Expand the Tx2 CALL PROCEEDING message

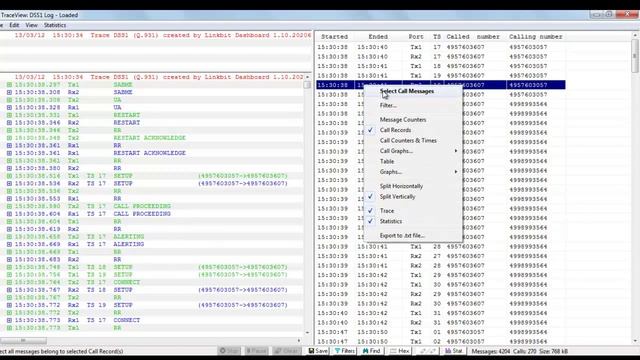[9, 206]
